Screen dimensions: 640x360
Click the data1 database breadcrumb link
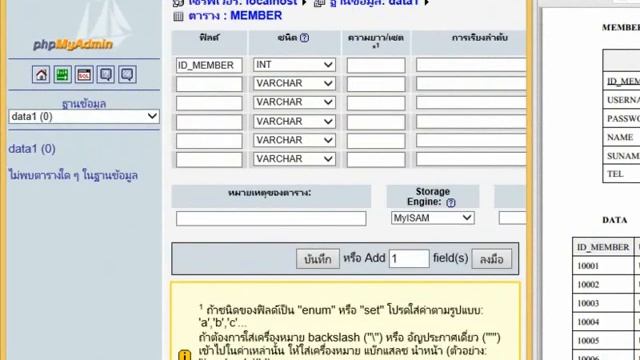point(373,2)
